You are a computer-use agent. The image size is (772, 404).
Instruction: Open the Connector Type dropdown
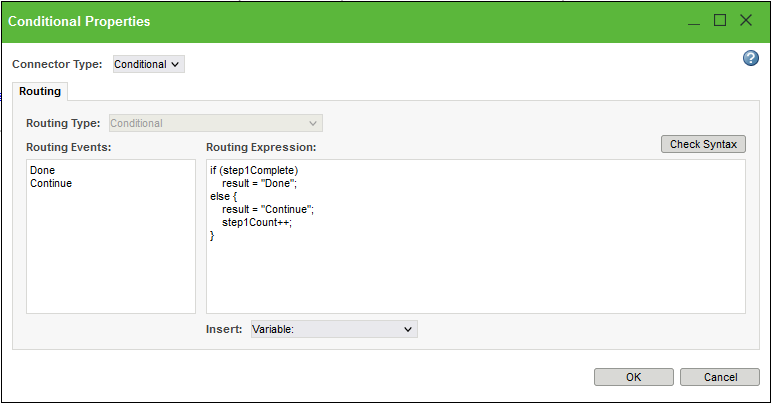coord(148,64)
